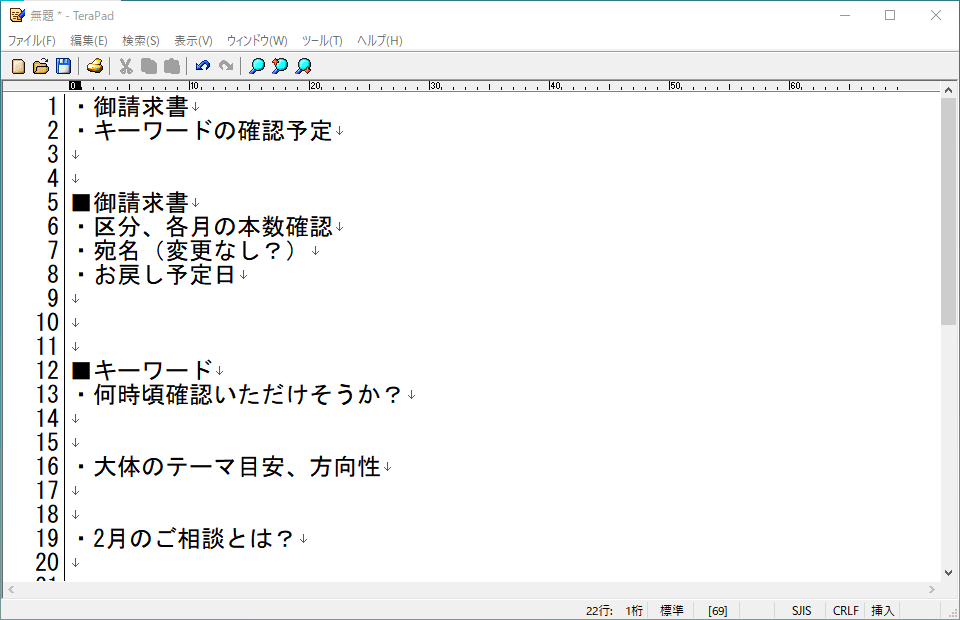Click the line '・2月のご相談とは？'

184,539
